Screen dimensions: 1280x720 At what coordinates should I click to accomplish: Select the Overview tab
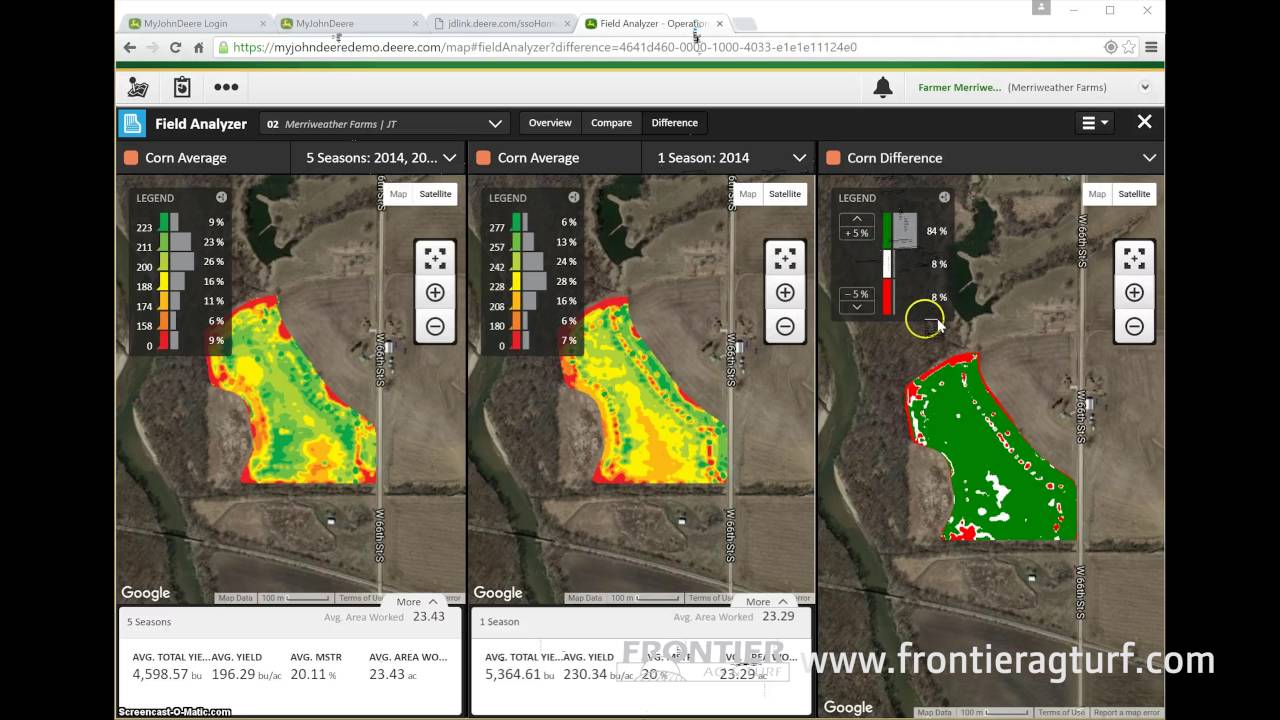point(550,123)
